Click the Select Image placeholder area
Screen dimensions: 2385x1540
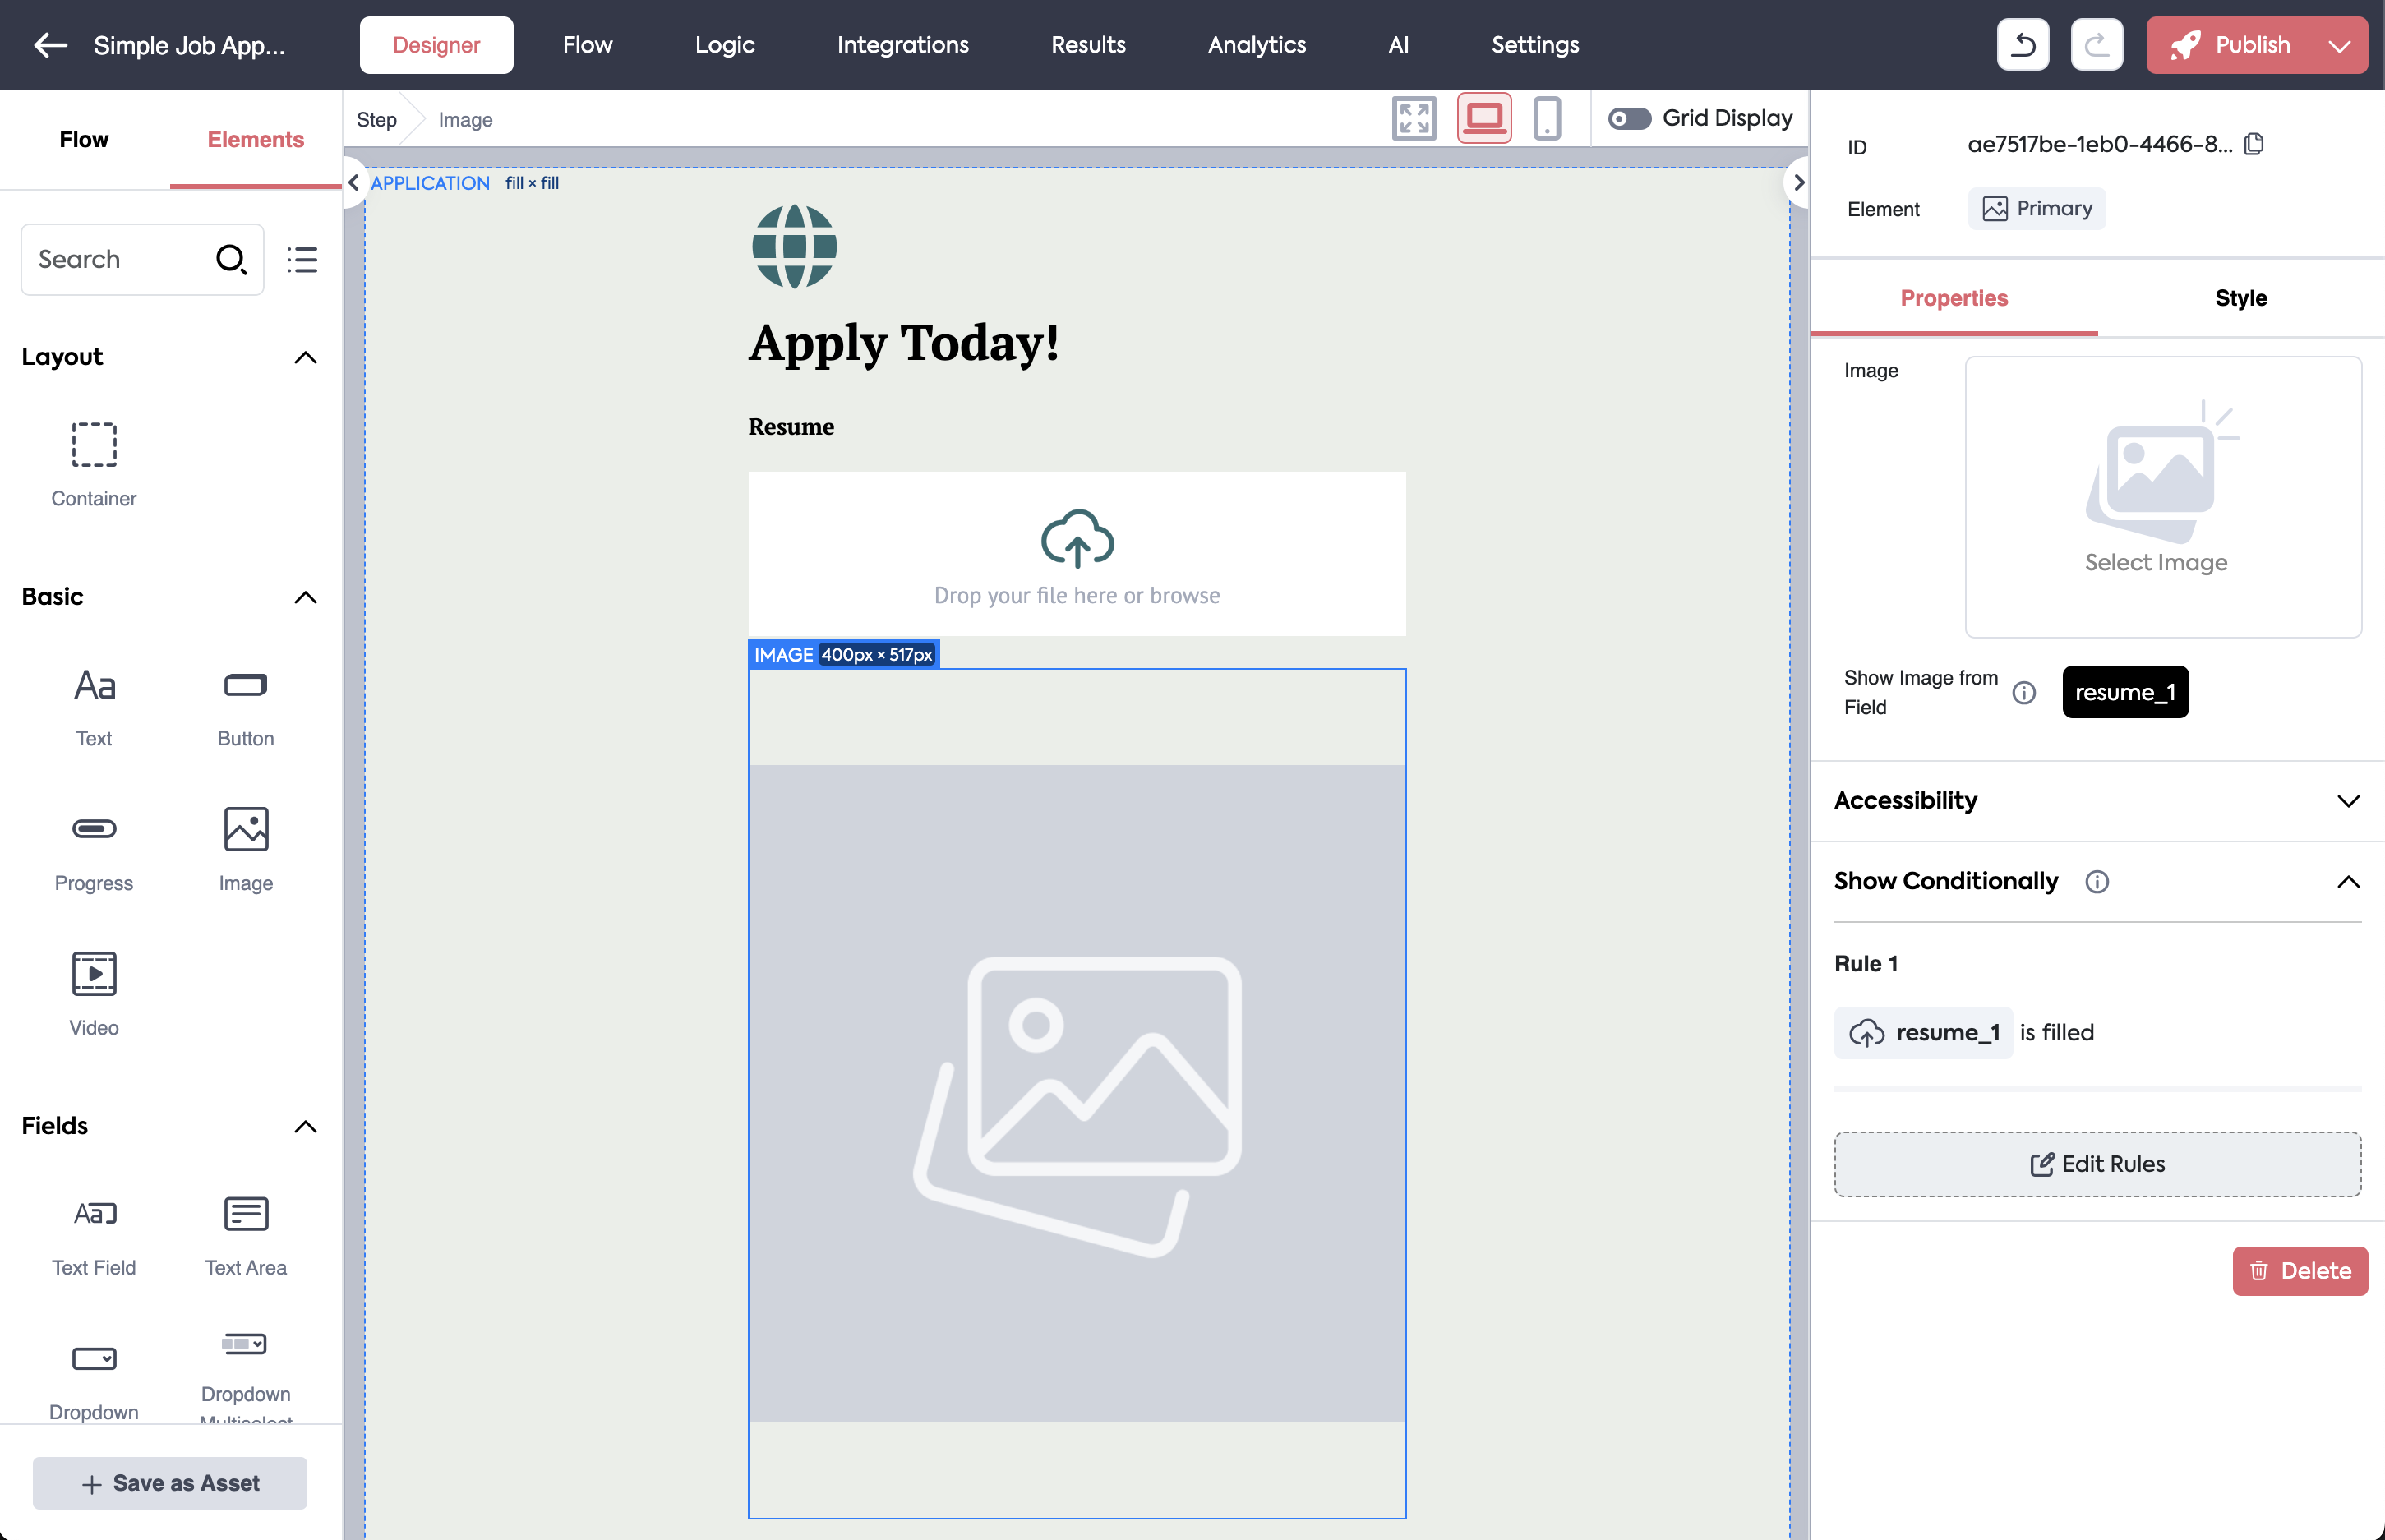click(2162, 497)
